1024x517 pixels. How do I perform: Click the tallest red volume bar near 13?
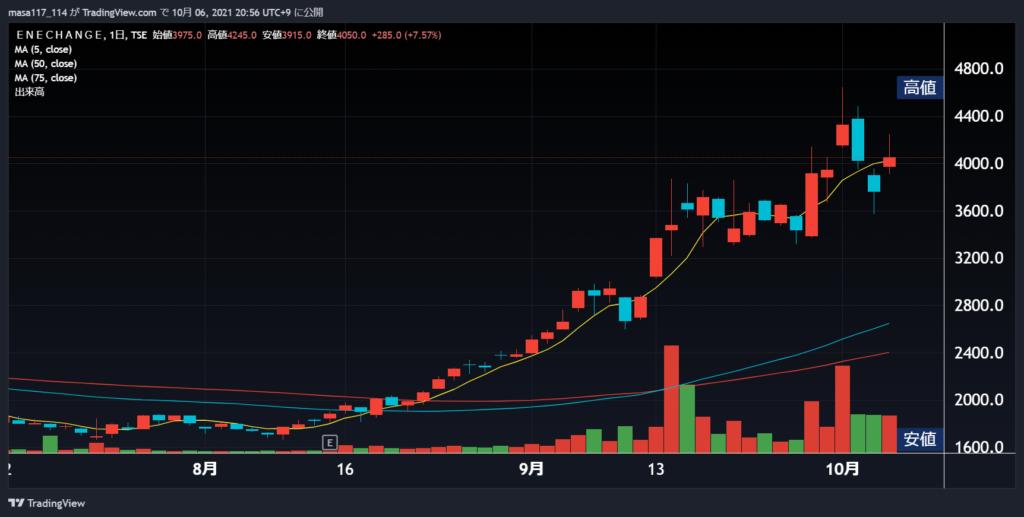pos(671,399)
